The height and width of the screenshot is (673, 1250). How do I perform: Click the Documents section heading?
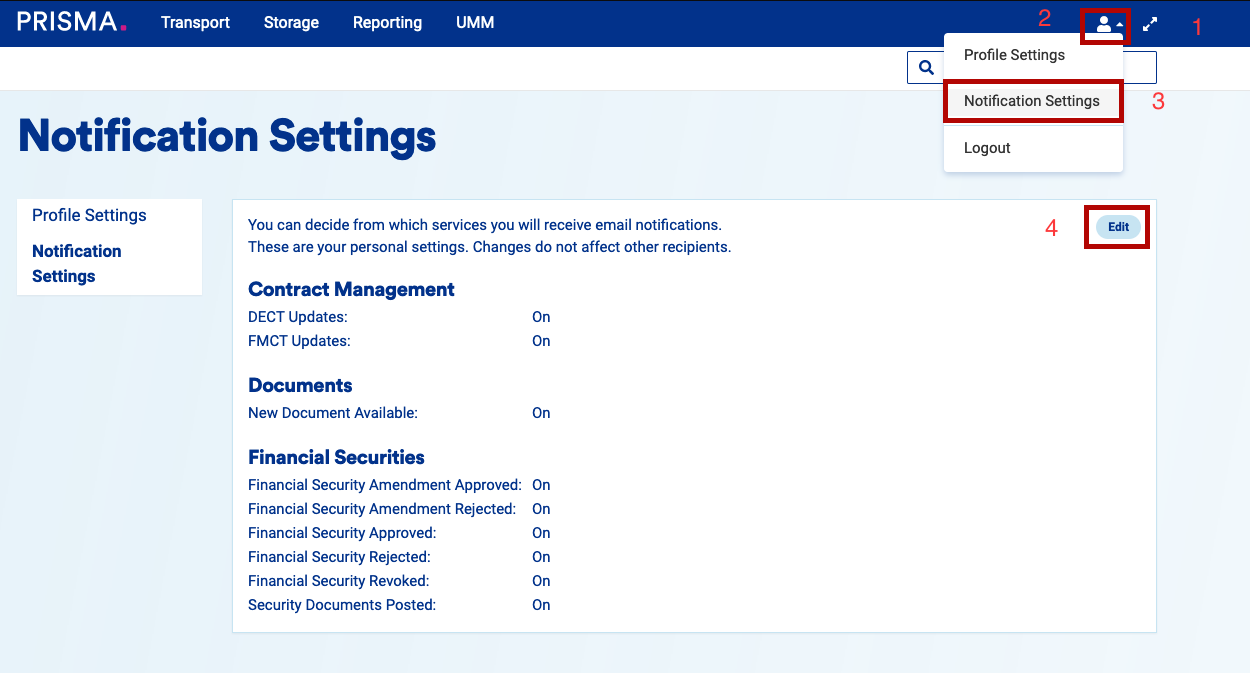tap(300, 385)
